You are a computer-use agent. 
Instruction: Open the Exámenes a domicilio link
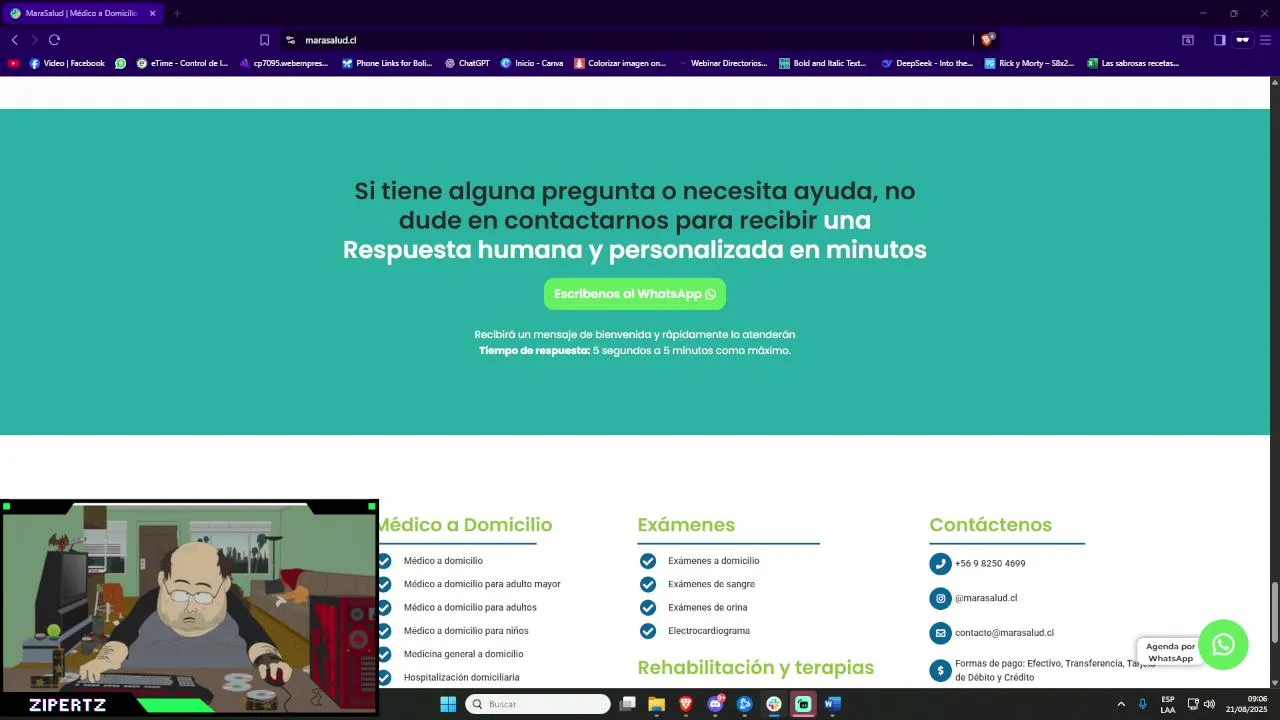click(x=713, y=561)
